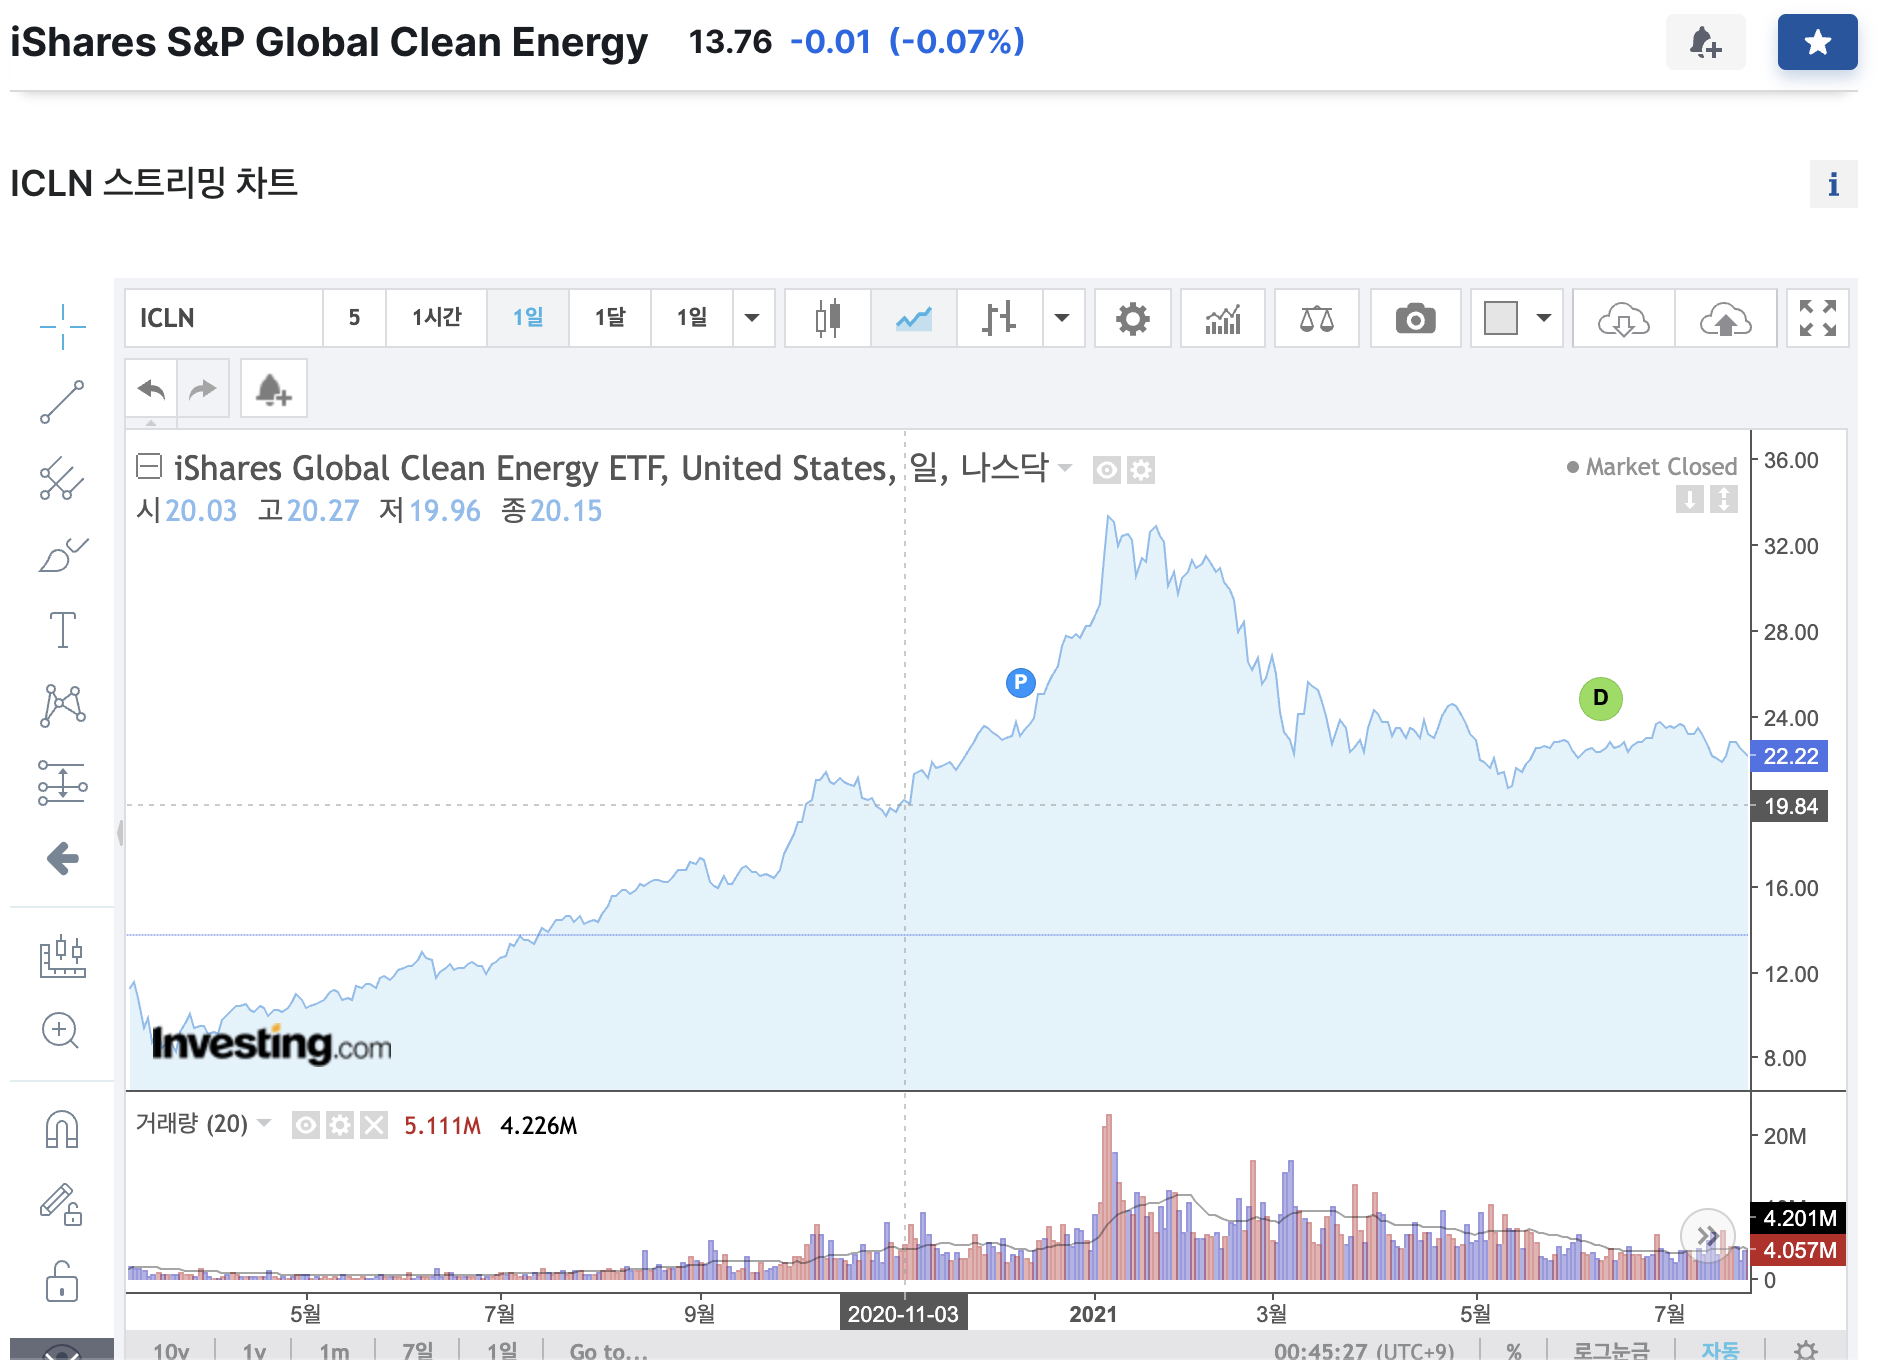
Task: Pick the chart layout square swatch
Action: point(1501,318)
